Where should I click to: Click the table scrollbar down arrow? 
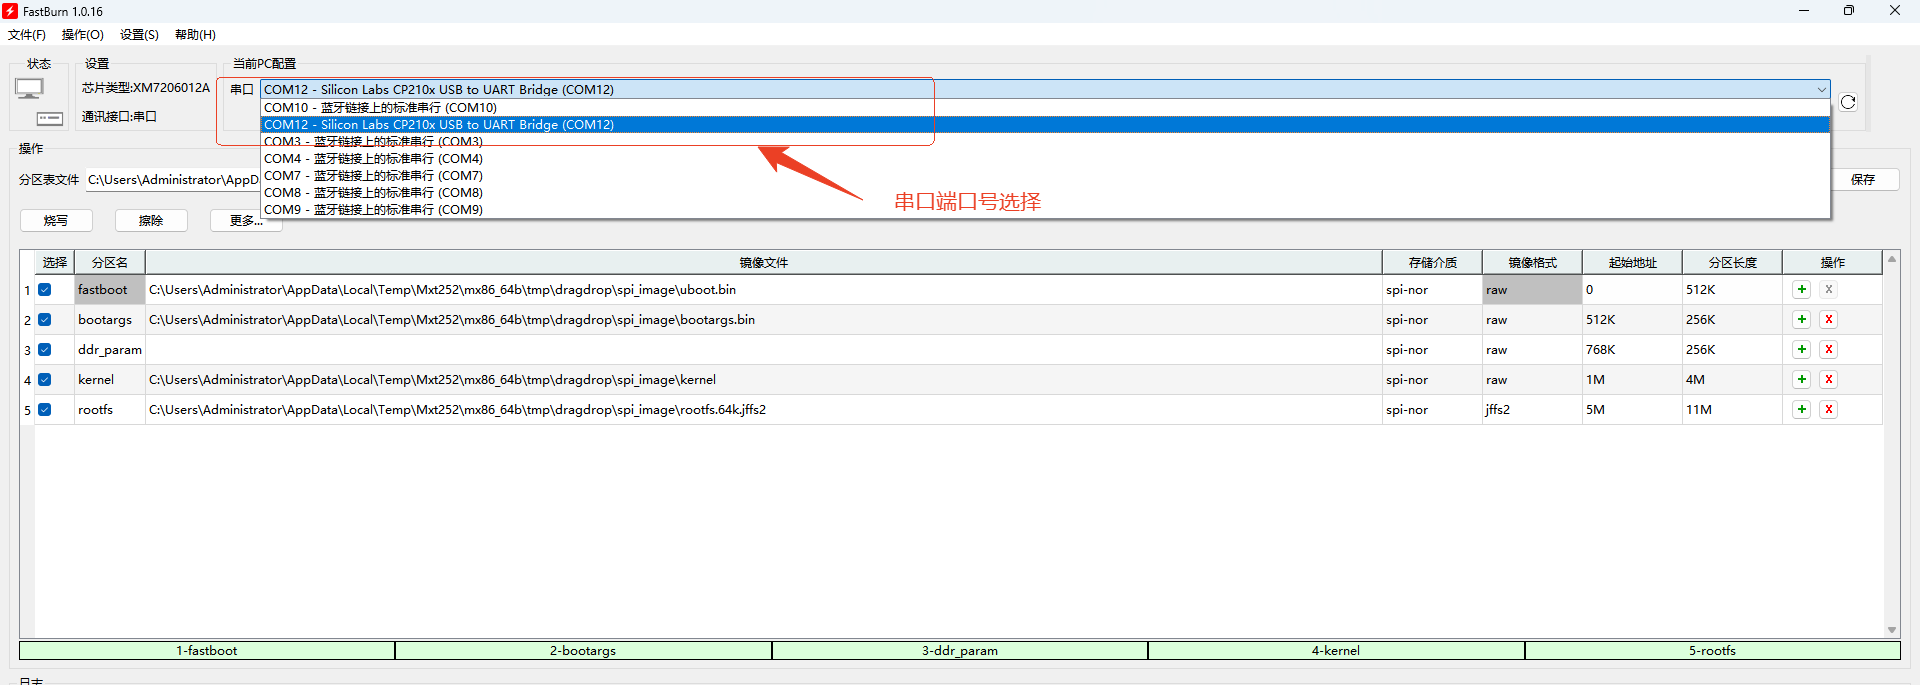(x=1892, y=630)
